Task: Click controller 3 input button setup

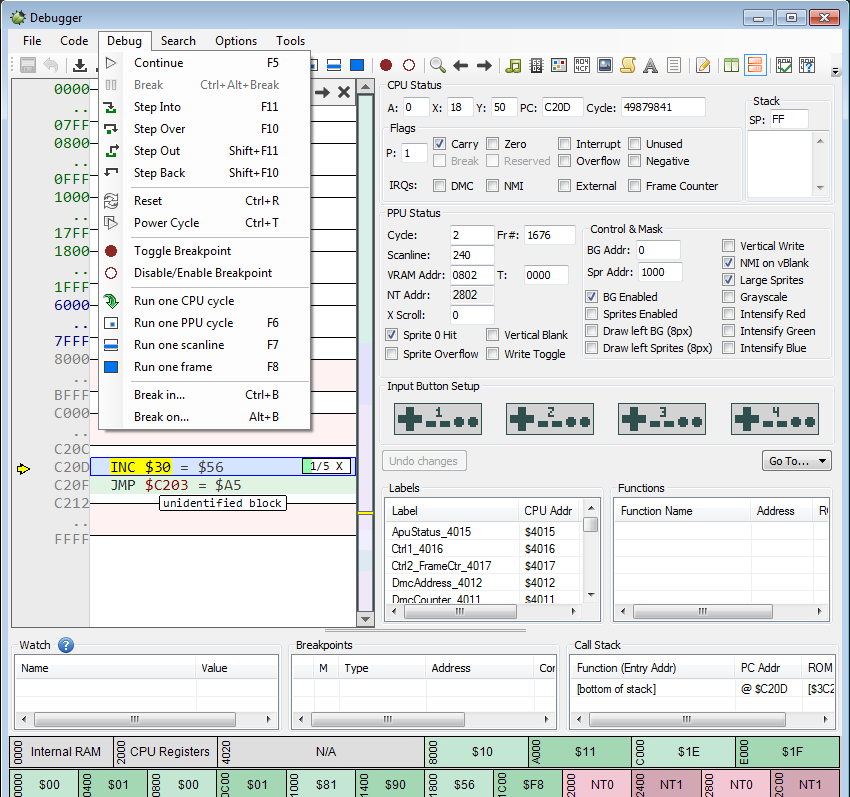Action: (662, 419)
